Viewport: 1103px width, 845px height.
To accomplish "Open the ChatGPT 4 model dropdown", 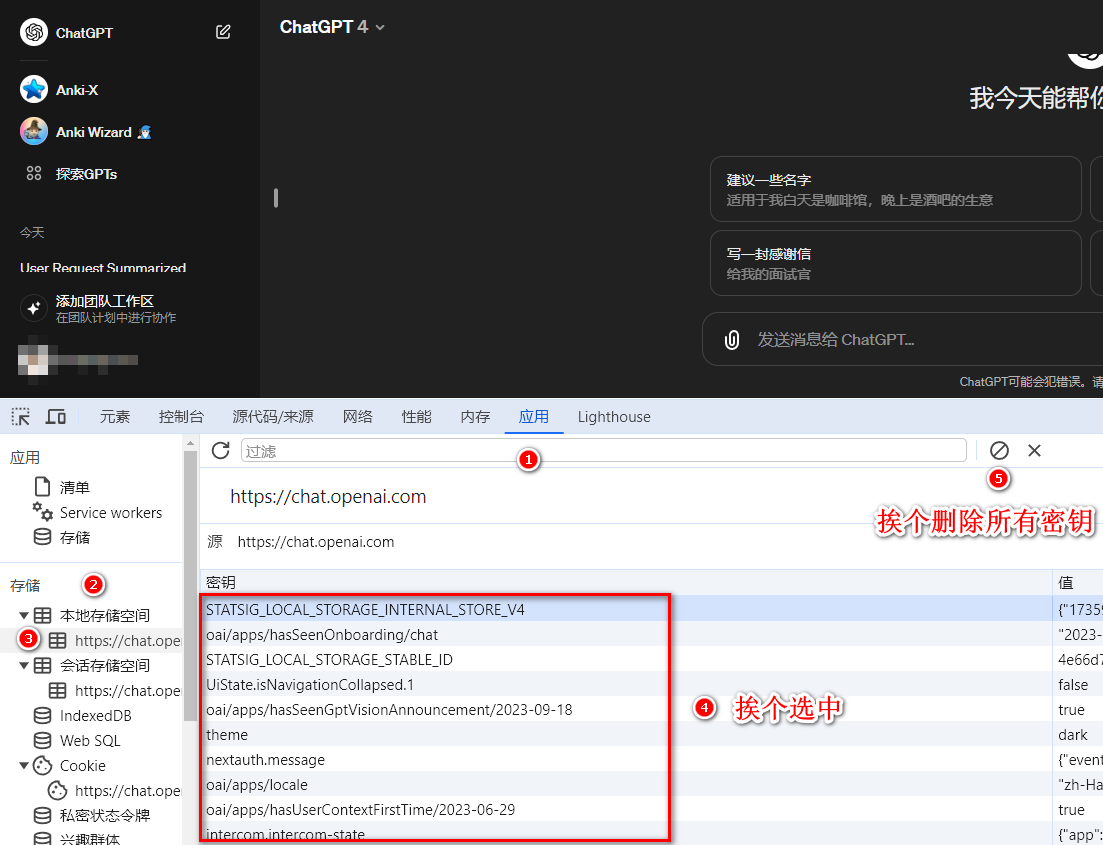I will tap(332, 27).
